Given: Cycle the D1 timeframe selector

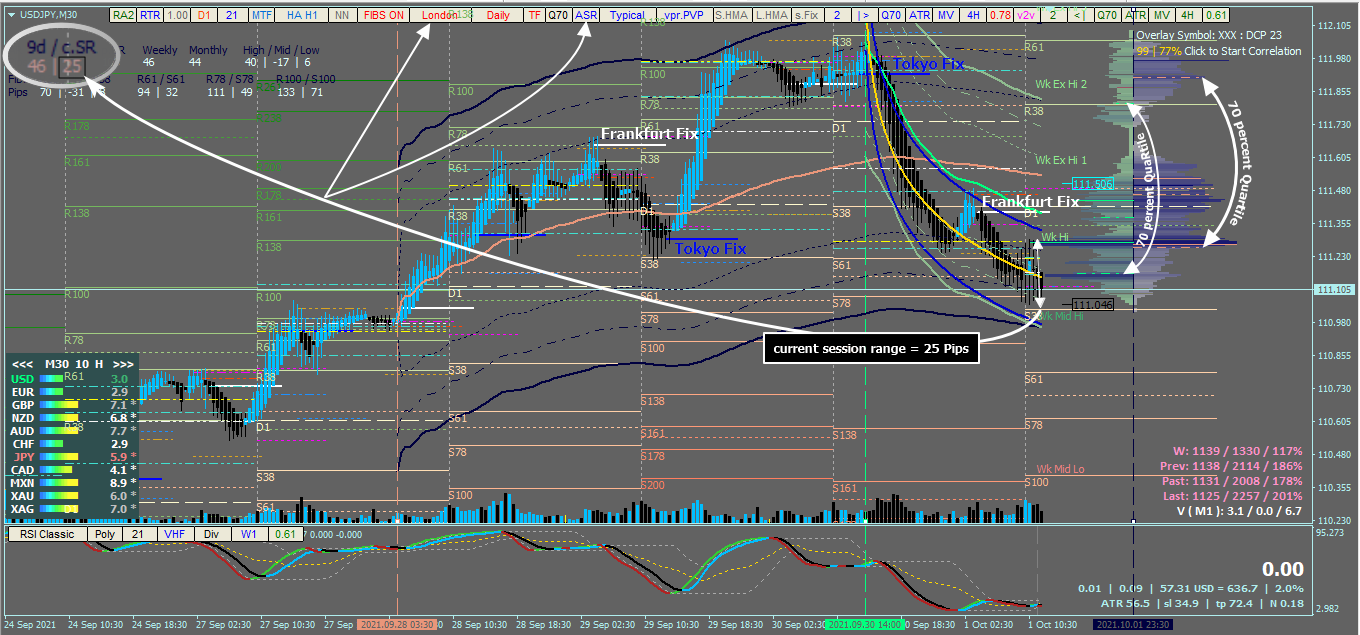Looking at the screenshot, I should [204, 15].
